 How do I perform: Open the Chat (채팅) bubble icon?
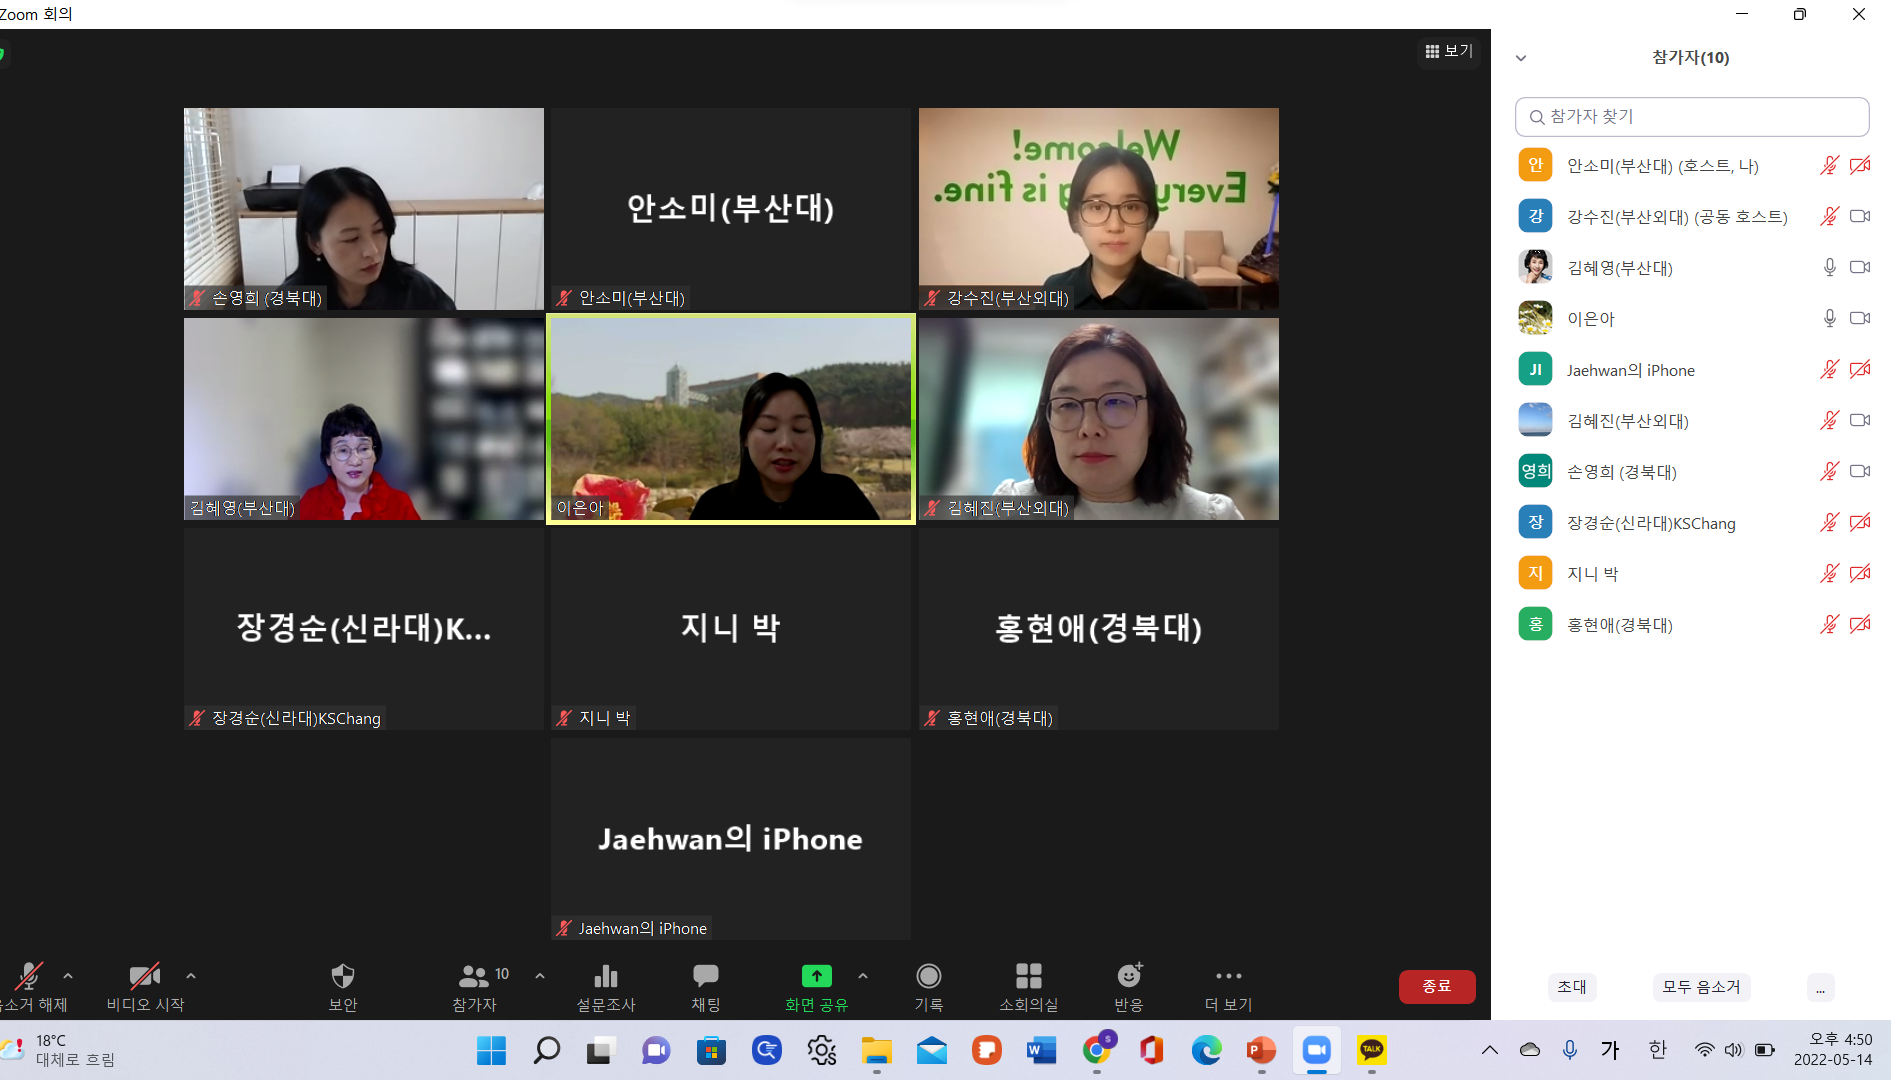click(x=705, y=977)
